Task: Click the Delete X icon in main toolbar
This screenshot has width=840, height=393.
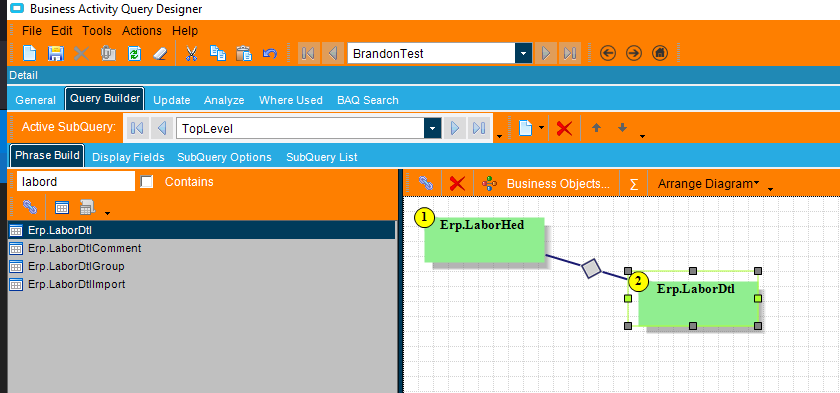Action: click(81, 54)
